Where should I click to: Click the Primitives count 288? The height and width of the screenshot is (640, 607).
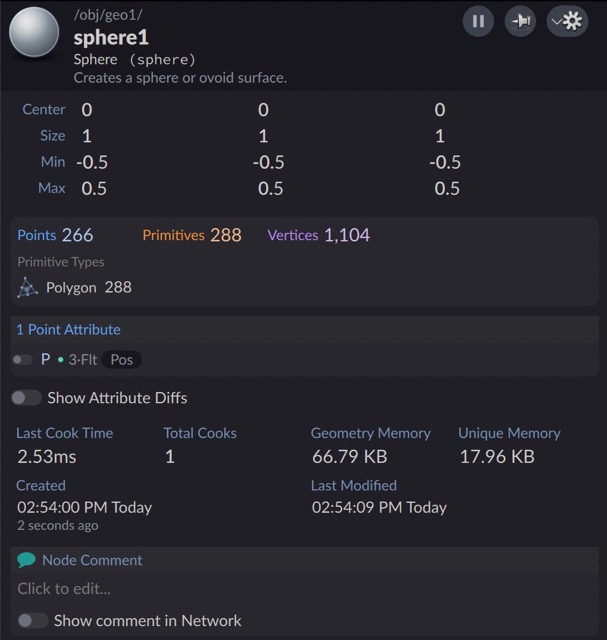click(x=226, y=235)
